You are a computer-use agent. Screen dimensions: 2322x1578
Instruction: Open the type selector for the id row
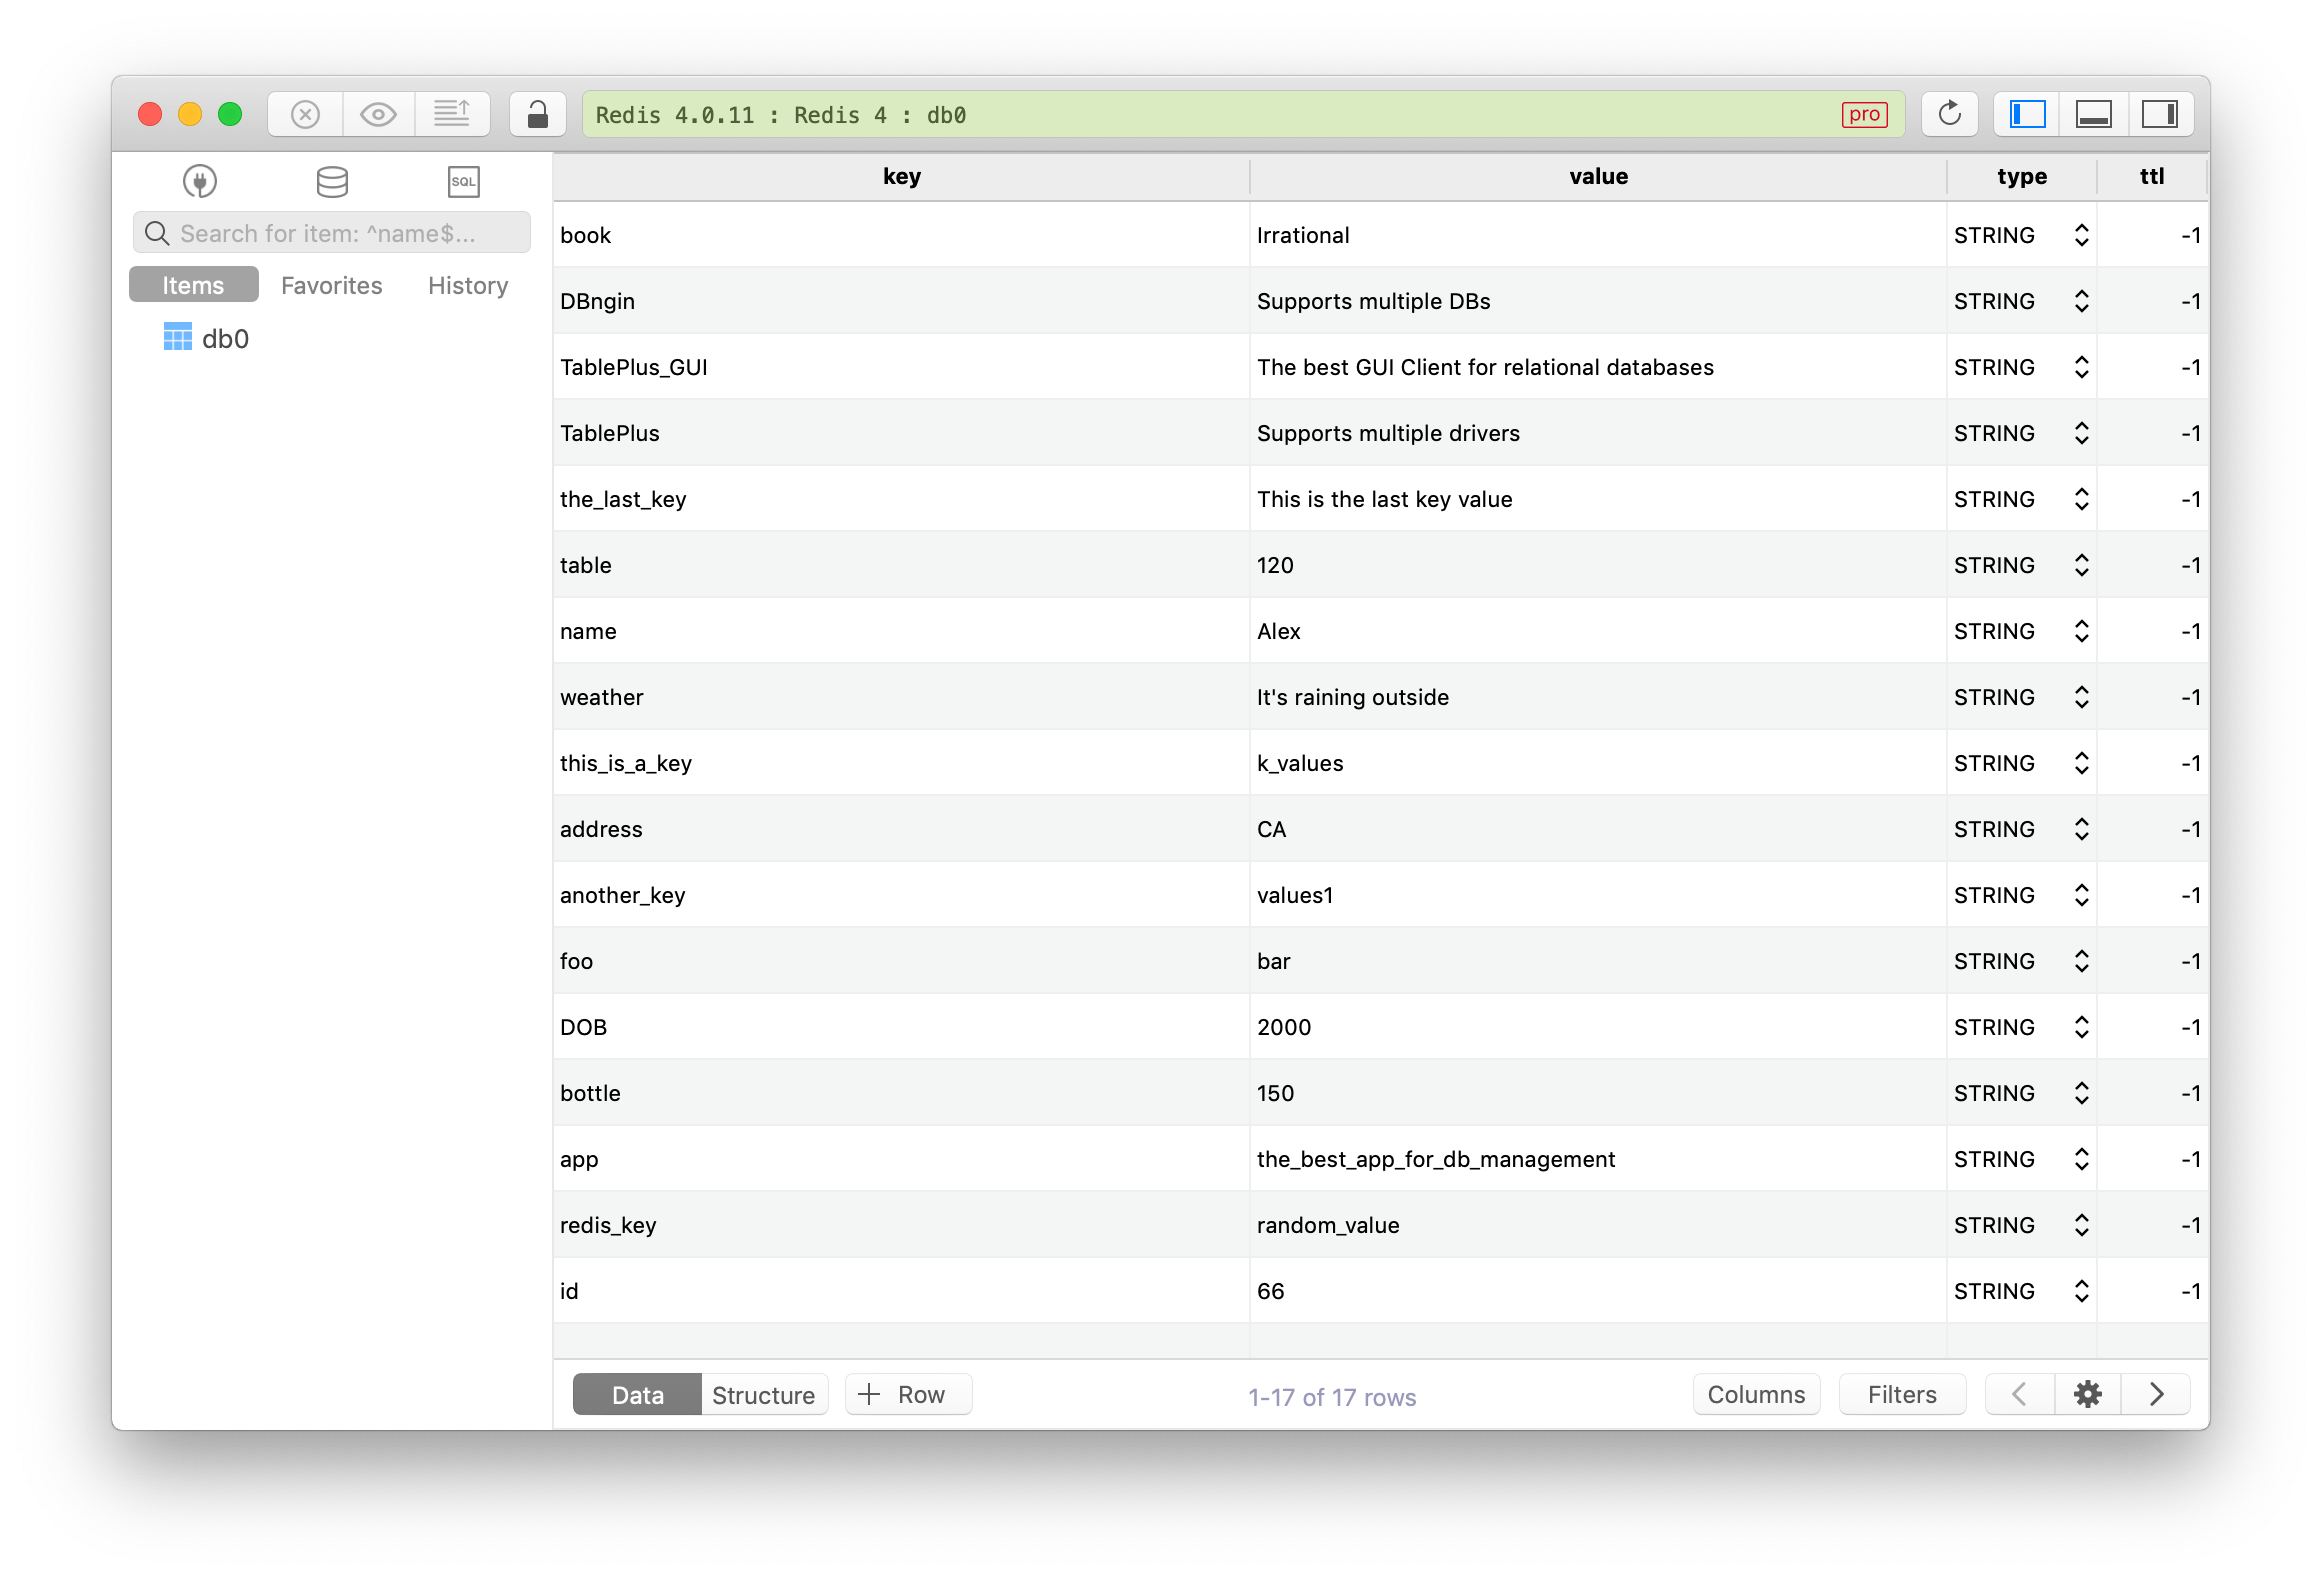(2081, 1290)
